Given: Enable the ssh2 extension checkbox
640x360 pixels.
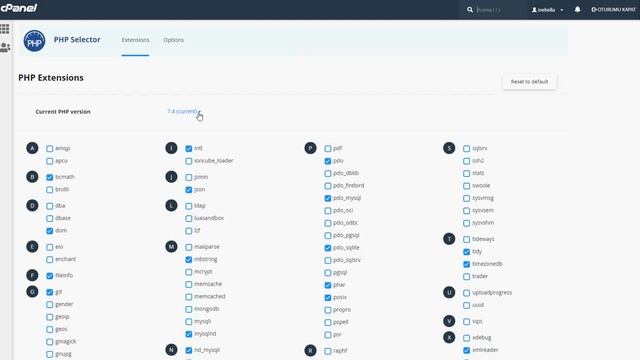Looking at the screenshot, I should click(x=467, y=161).
